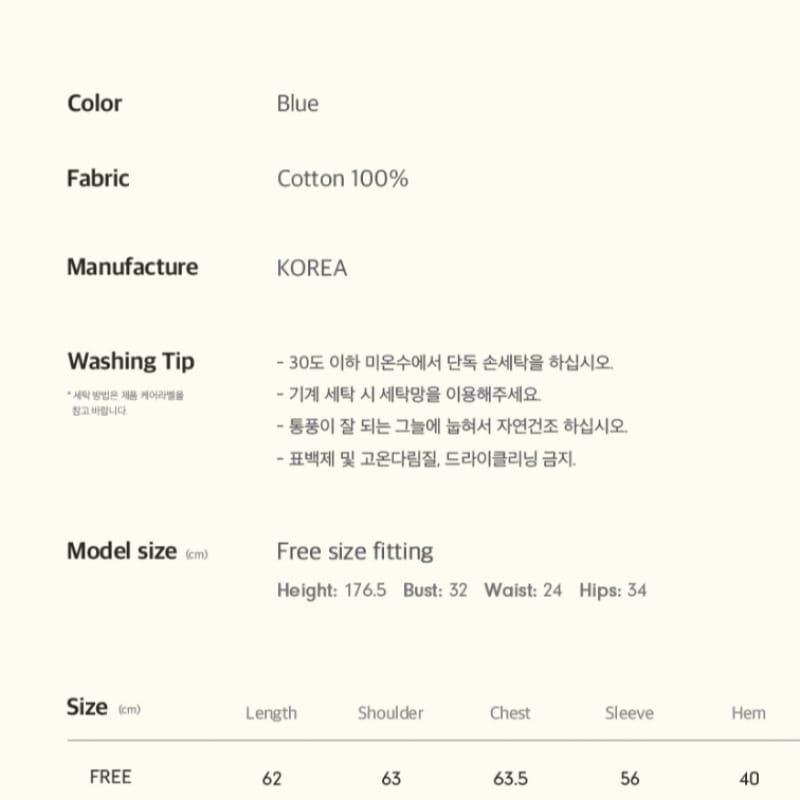Image resolution: width=800 pixels, height=800 pixels.
Task: Click the Model size heading
Action: pos(121,551)
